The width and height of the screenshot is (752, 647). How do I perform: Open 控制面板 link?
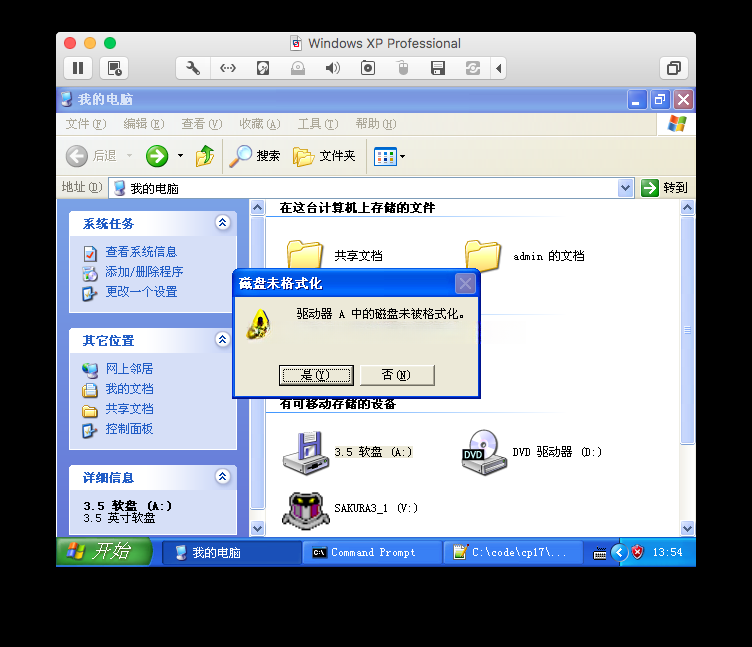[x=129, y=429]
